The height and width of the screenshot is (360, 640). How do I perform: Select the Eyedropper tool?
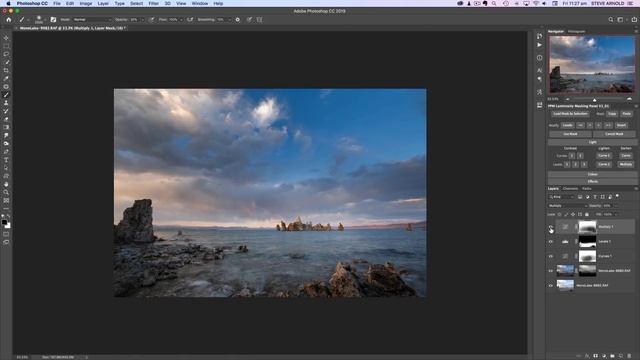point(6,78)
